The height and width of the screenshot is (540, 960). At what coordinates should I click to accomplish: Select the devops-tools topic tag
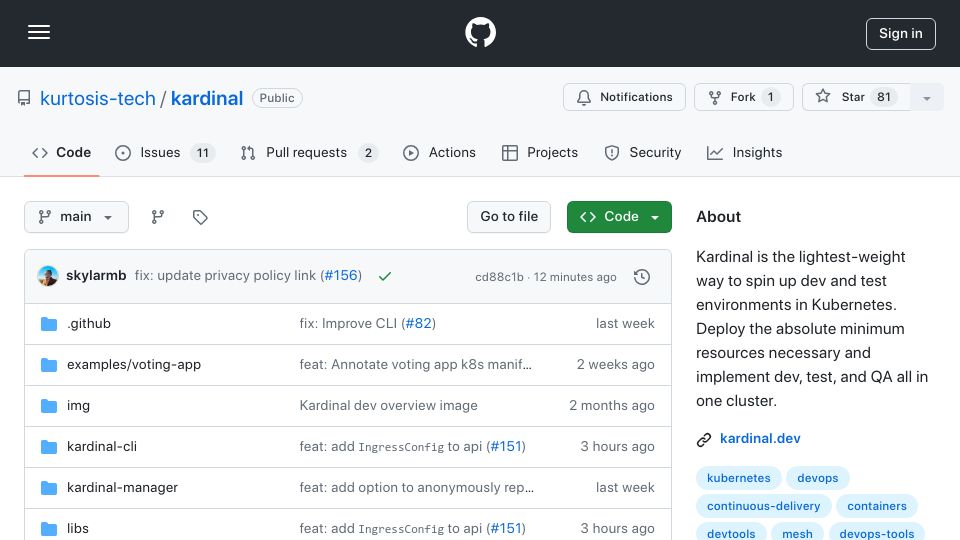point(877,533)
